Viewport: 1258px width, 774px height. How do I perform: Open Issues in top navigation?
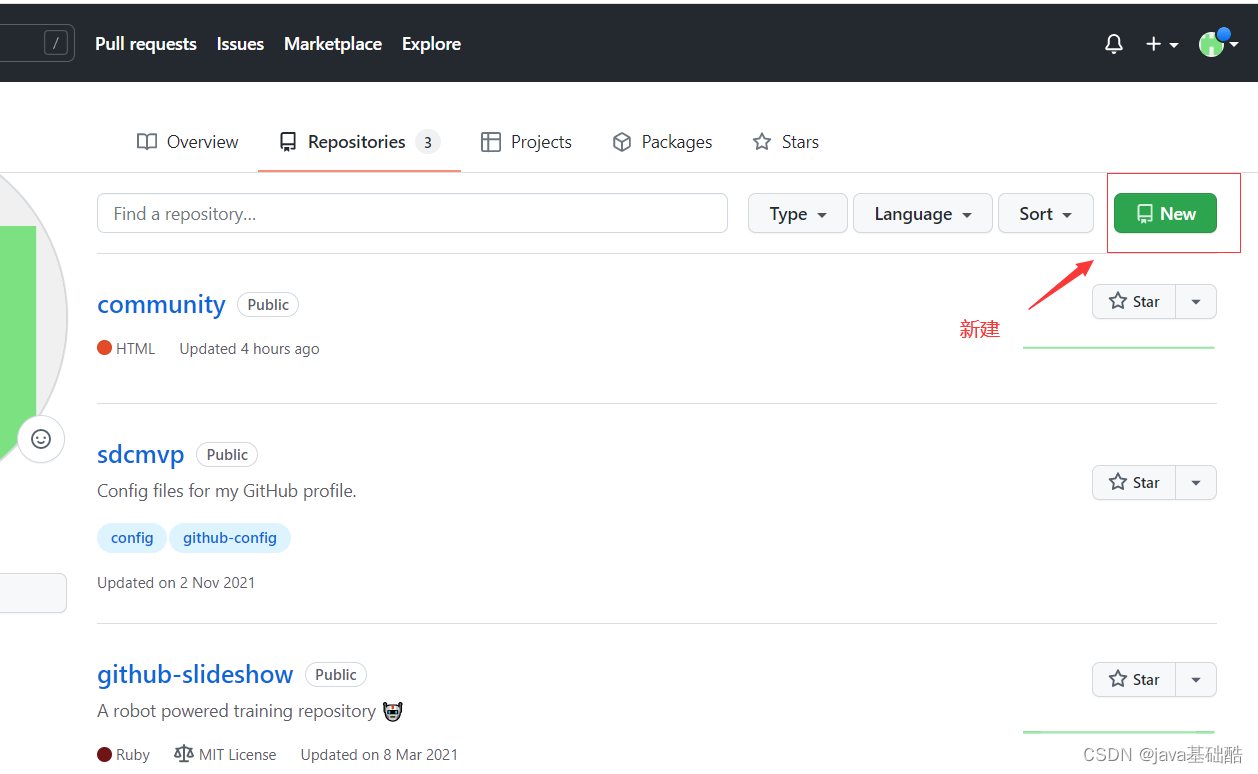[240, 44]
